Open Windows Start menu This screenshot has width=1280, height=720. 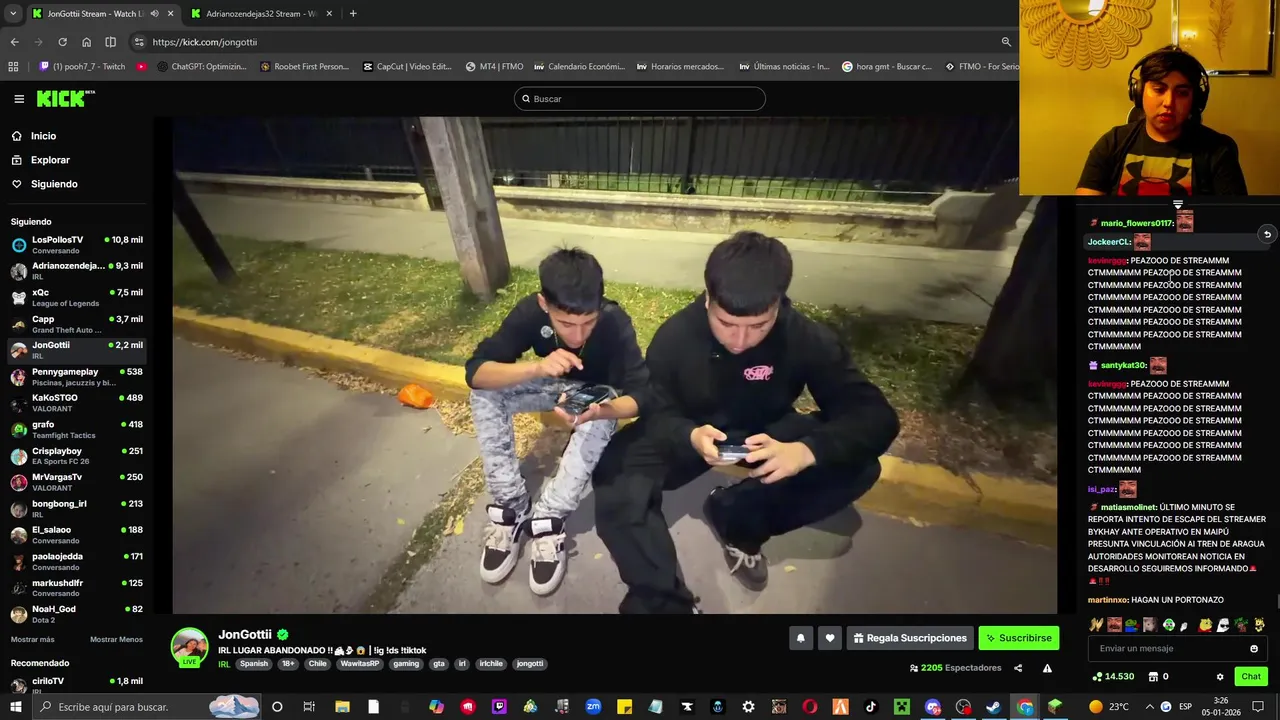[15, 707]
